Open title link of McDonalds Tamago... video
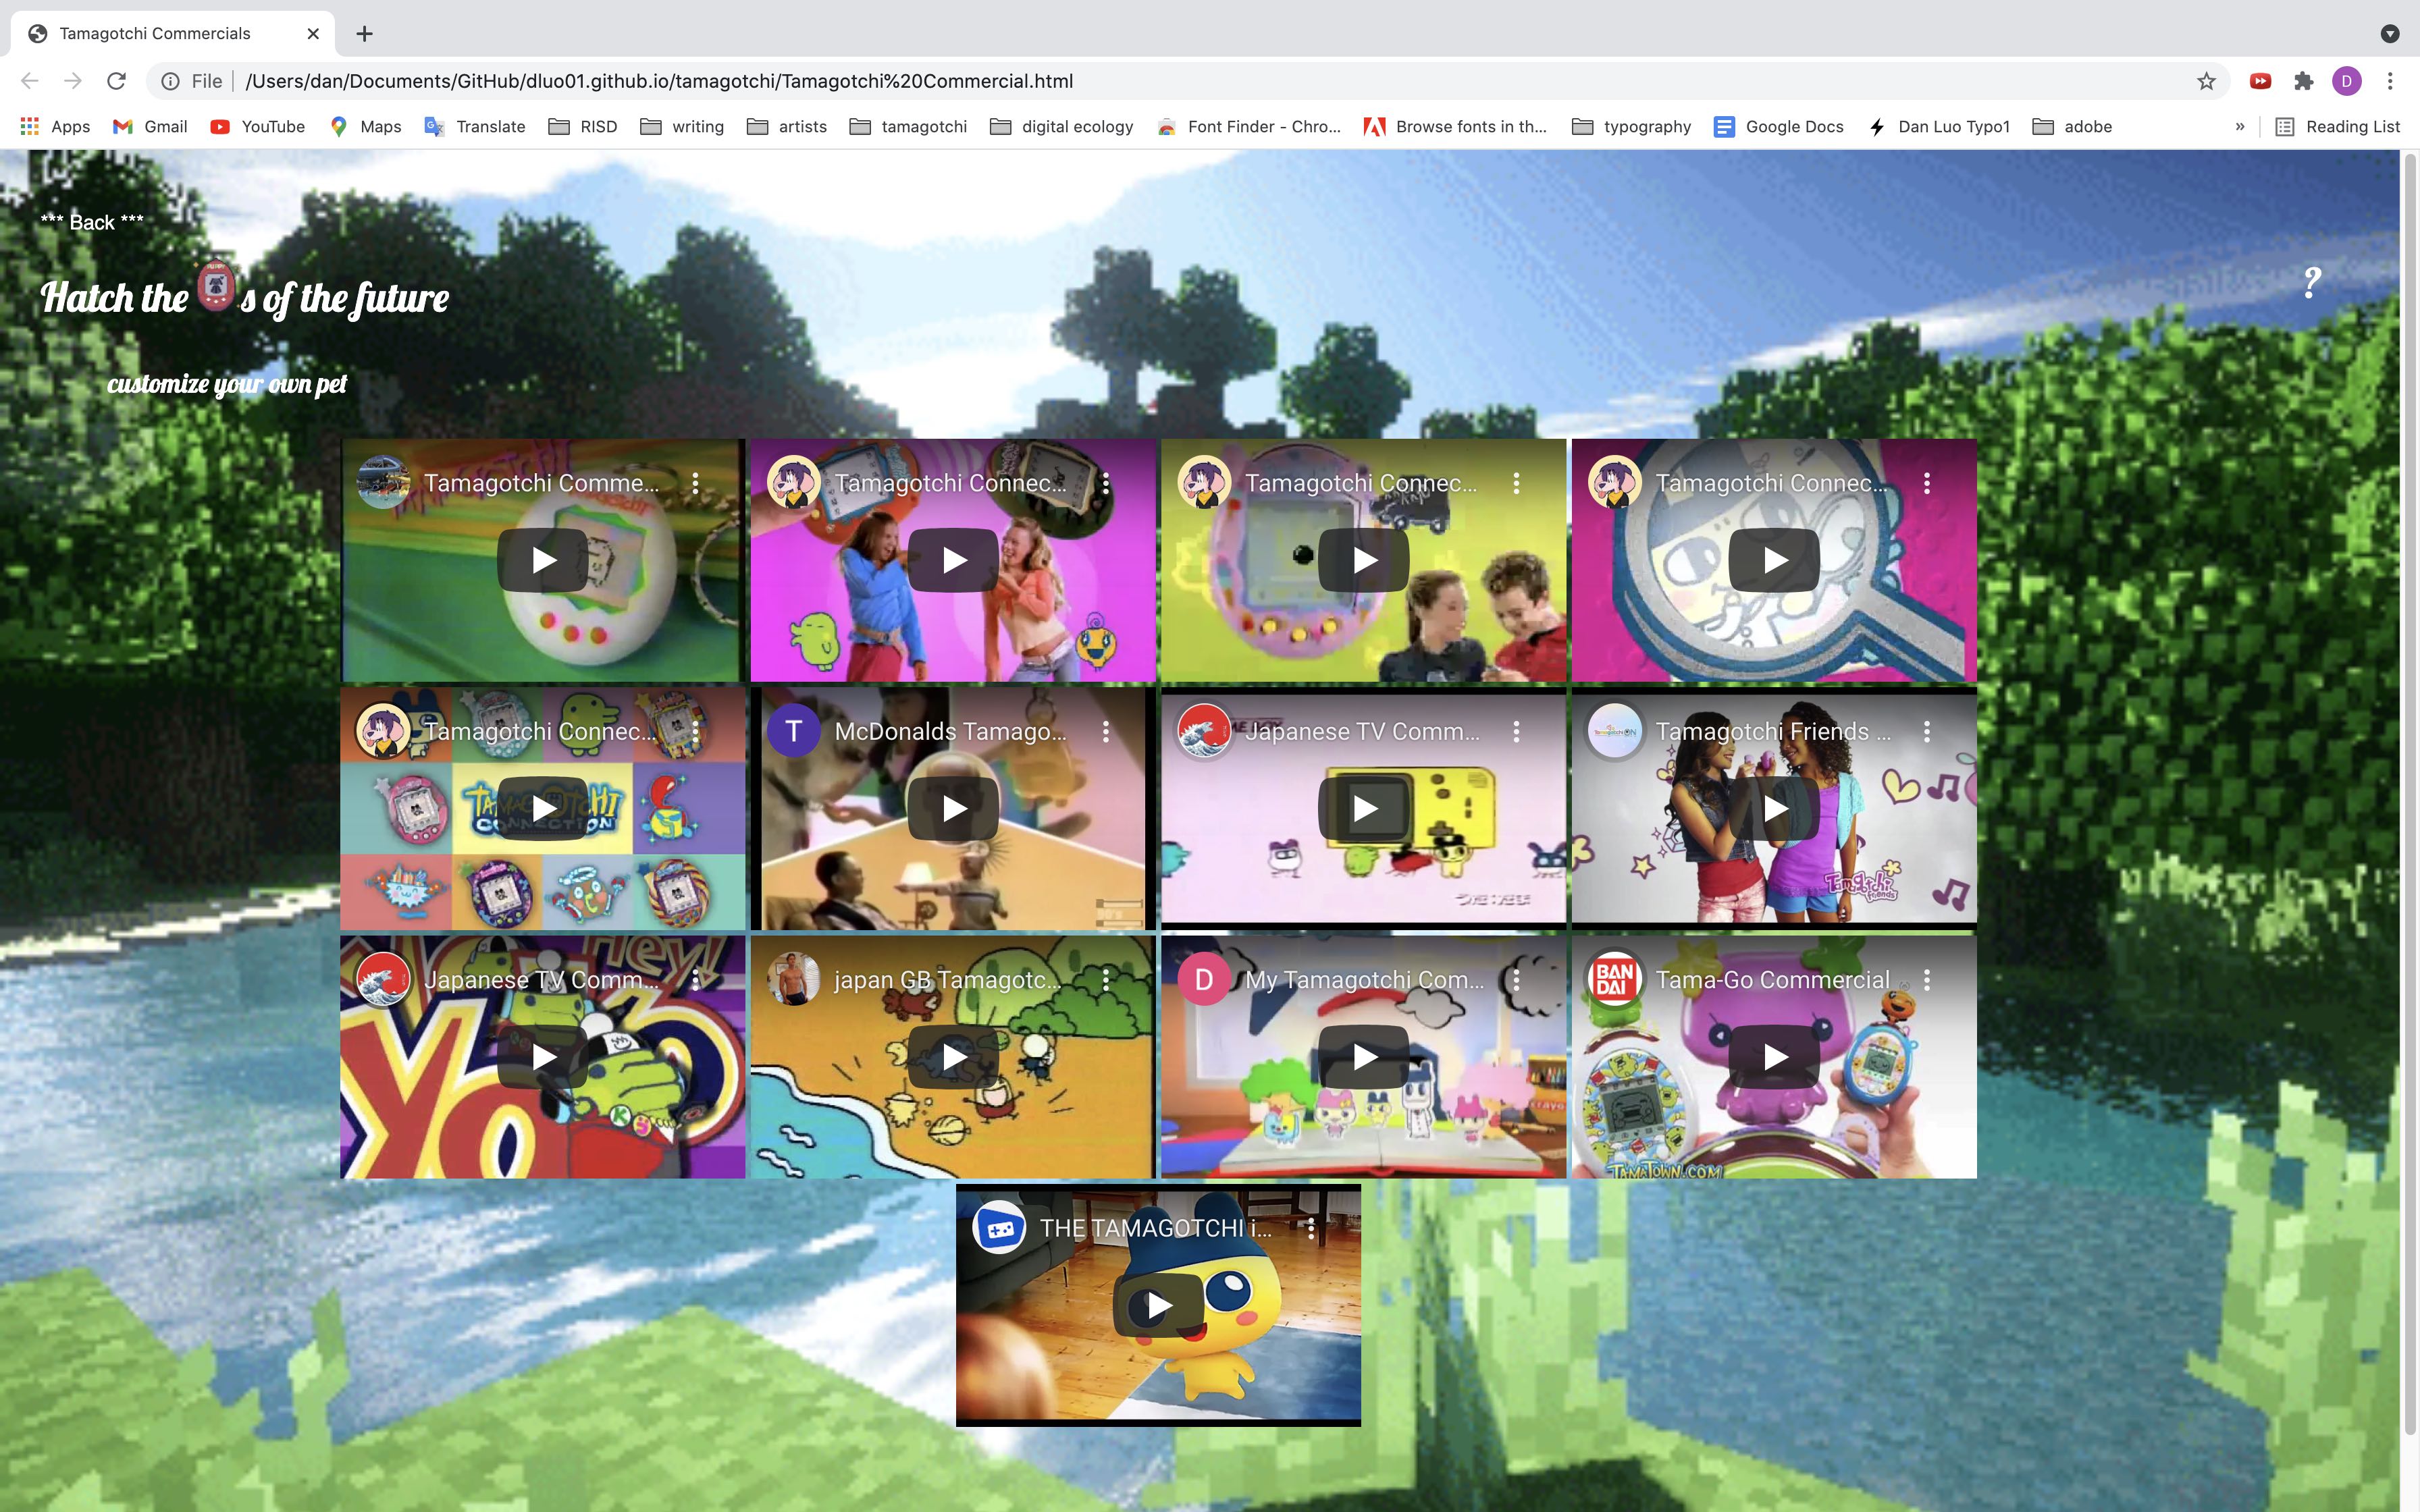The width and height of the screenshot is (2420, 1512). click(950, 731)
